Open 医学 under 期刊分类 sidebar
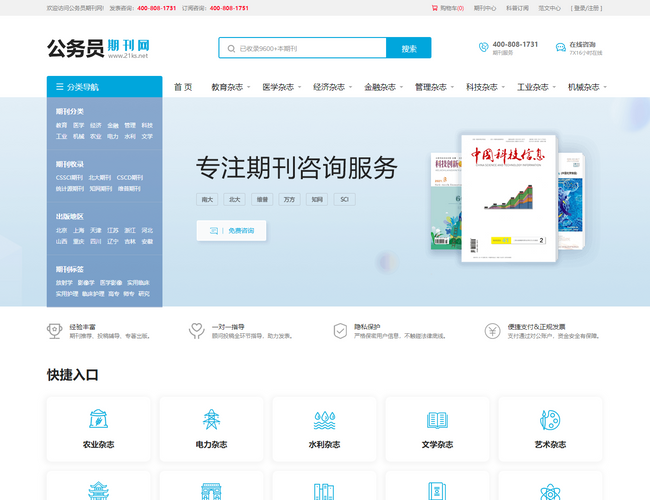Image resolution: width=650 pixels, height=500 pixels. [x=78, y=125]
